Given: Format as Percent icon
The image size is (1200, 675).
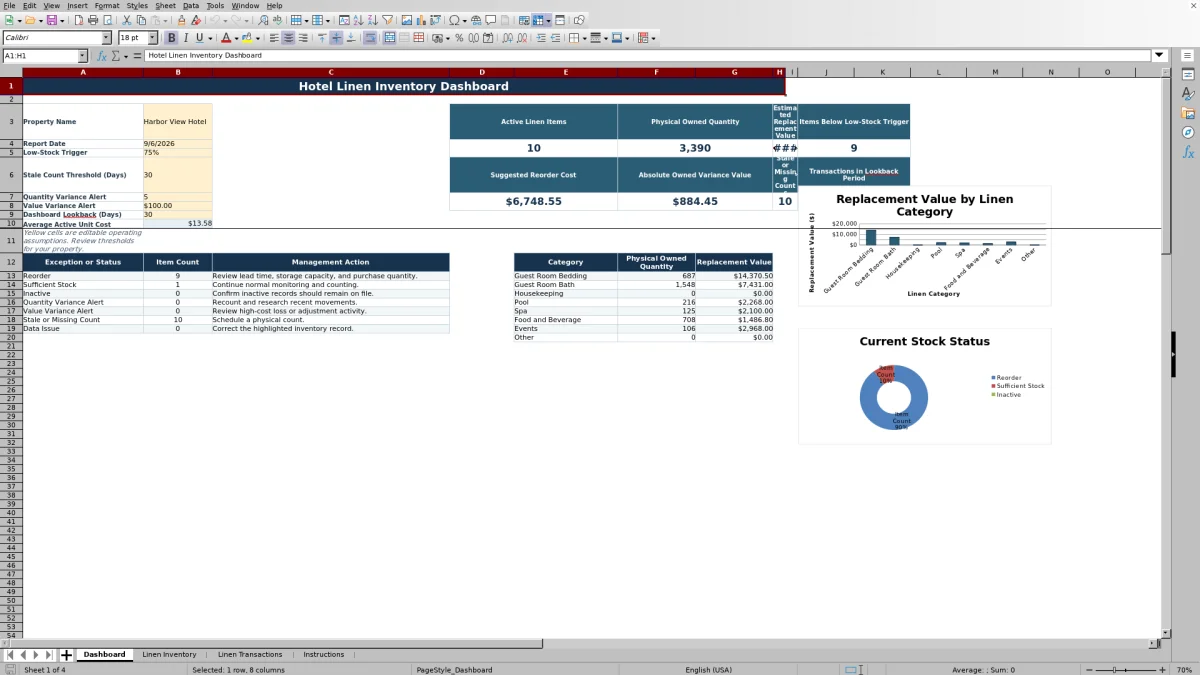Looking at the screenshot, I should 459,38.
